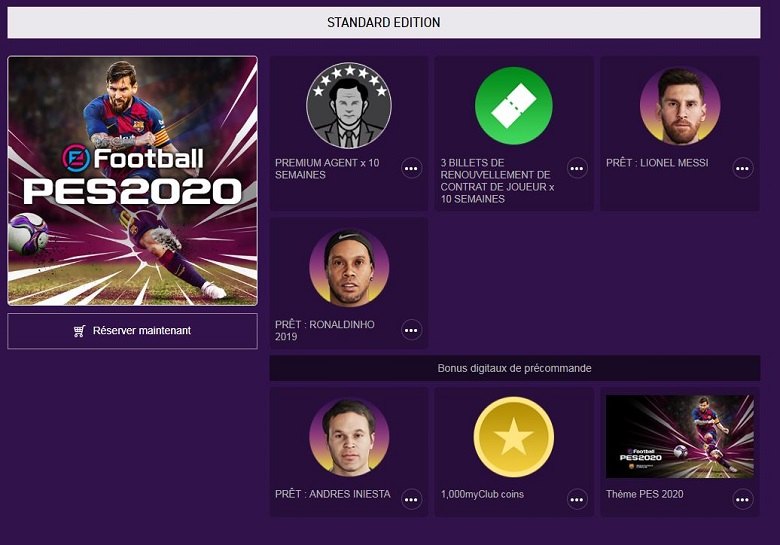This screenshot has height=545, width=780.
Task: Click the shopping cart icon
Action: click(80, 331)
